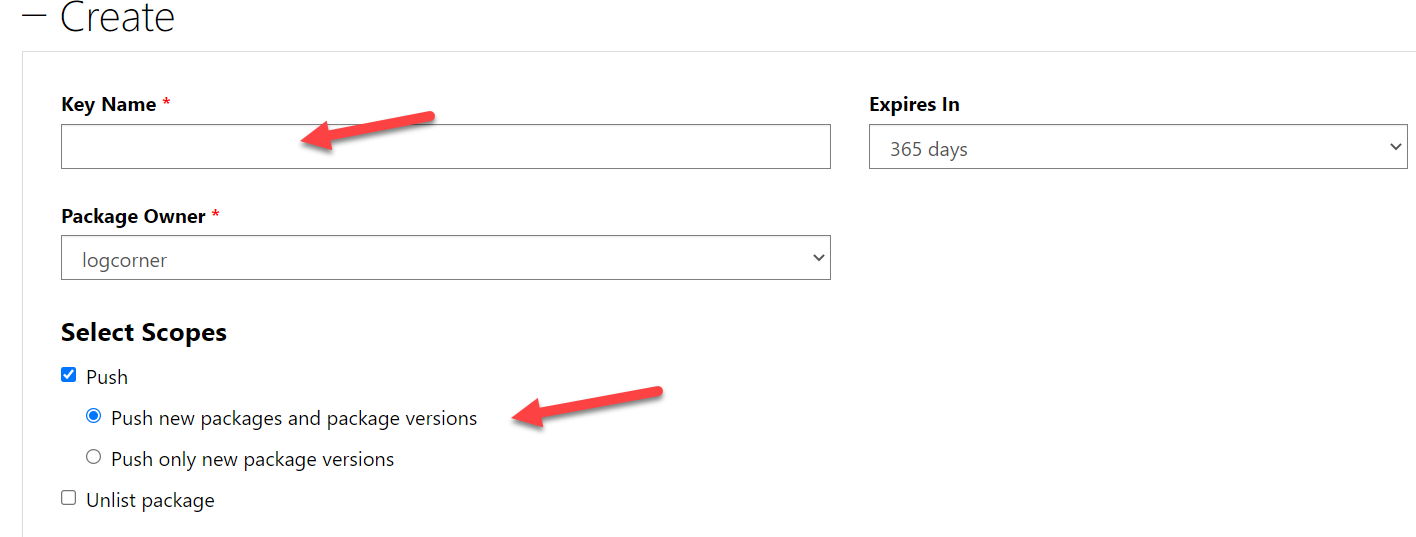This screenshot has width=1416, height=537.
Task: Click the Key Name label
Action: point(109,104)
